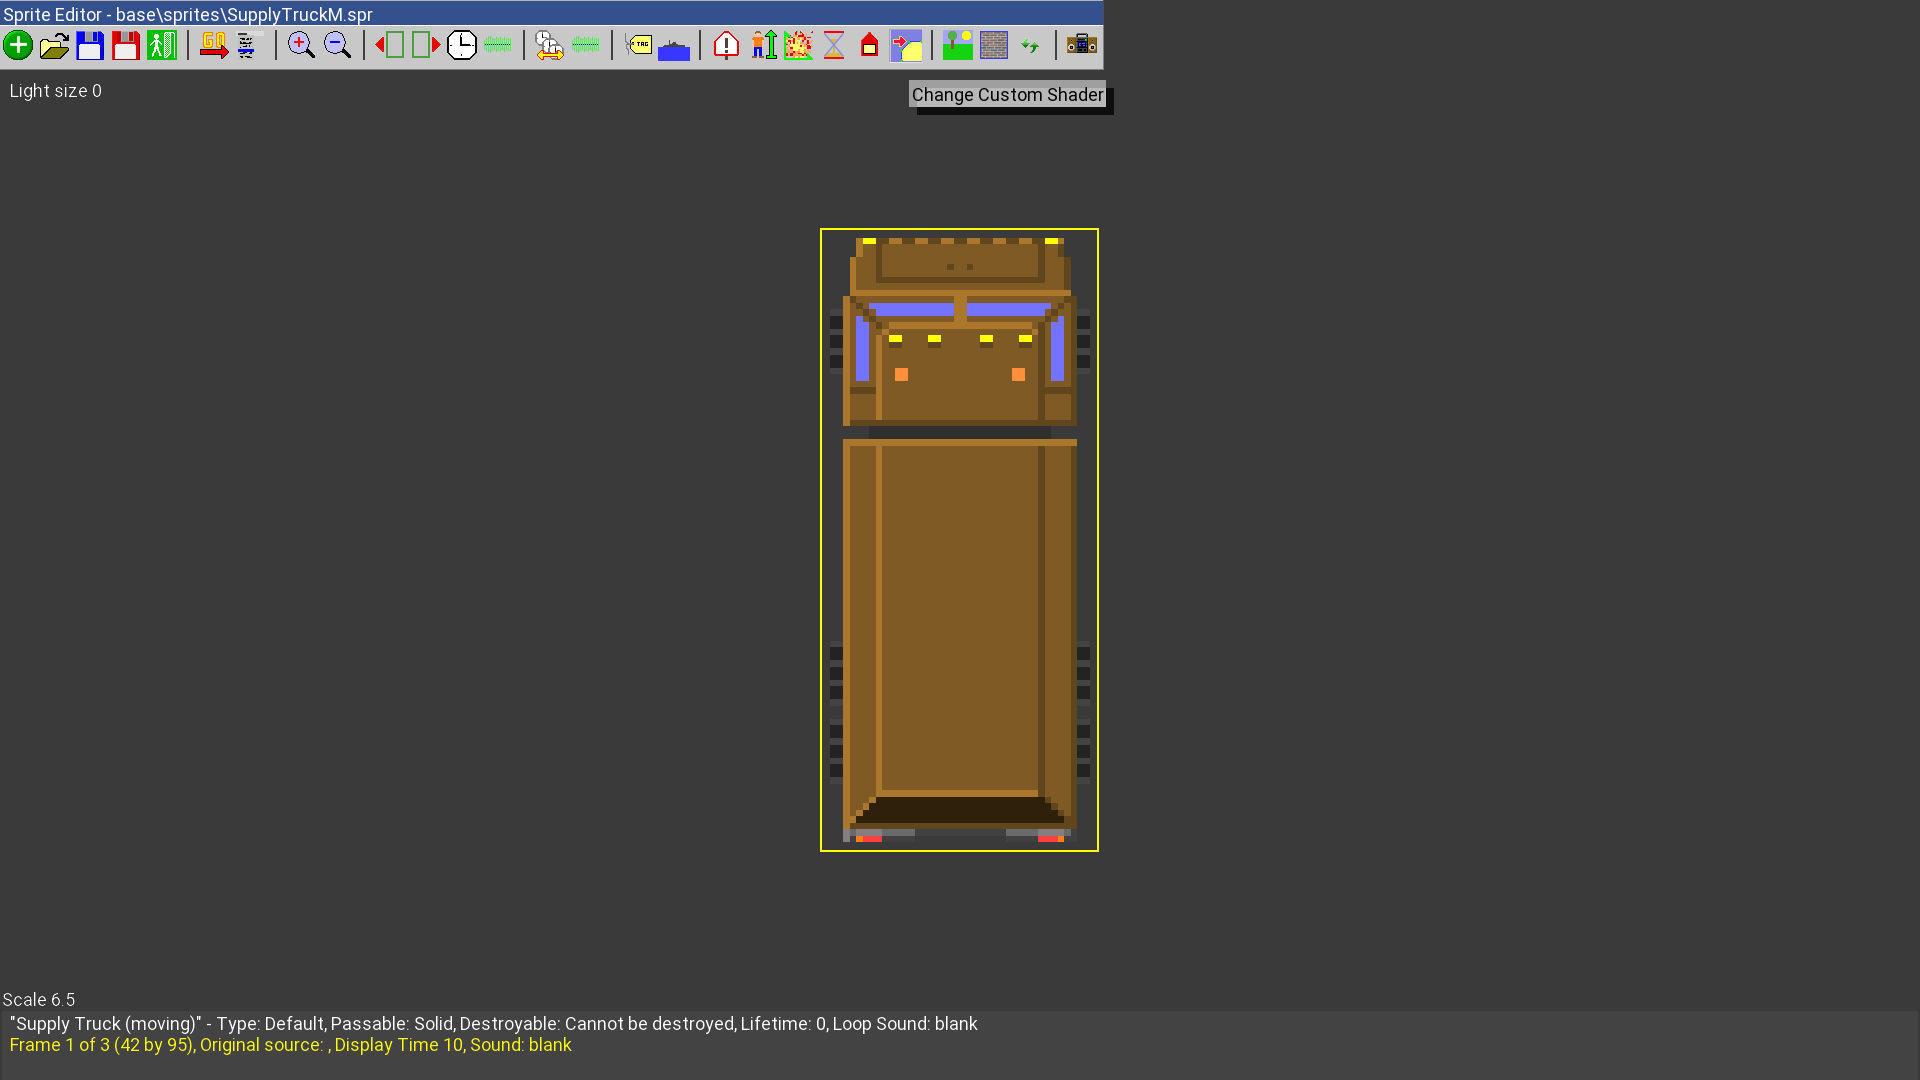Click the brick wall texture icon

[994, 45]
